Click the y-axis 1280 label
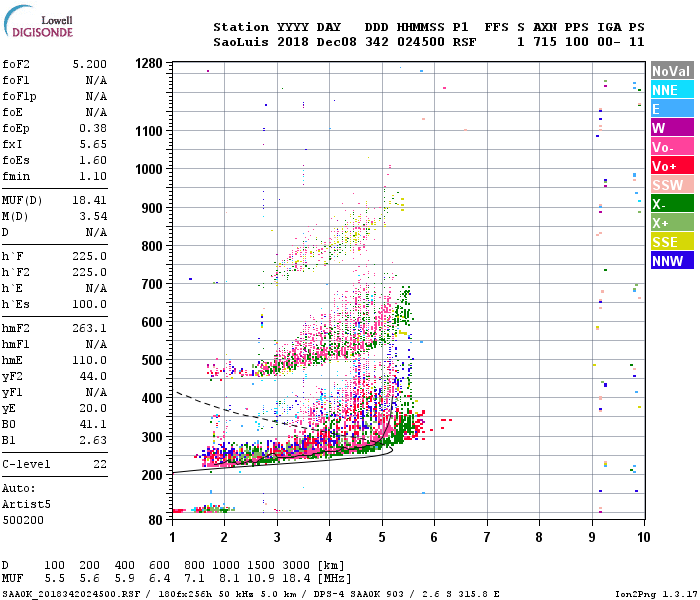This screenshot has height=600, width=700. (149, 64)
